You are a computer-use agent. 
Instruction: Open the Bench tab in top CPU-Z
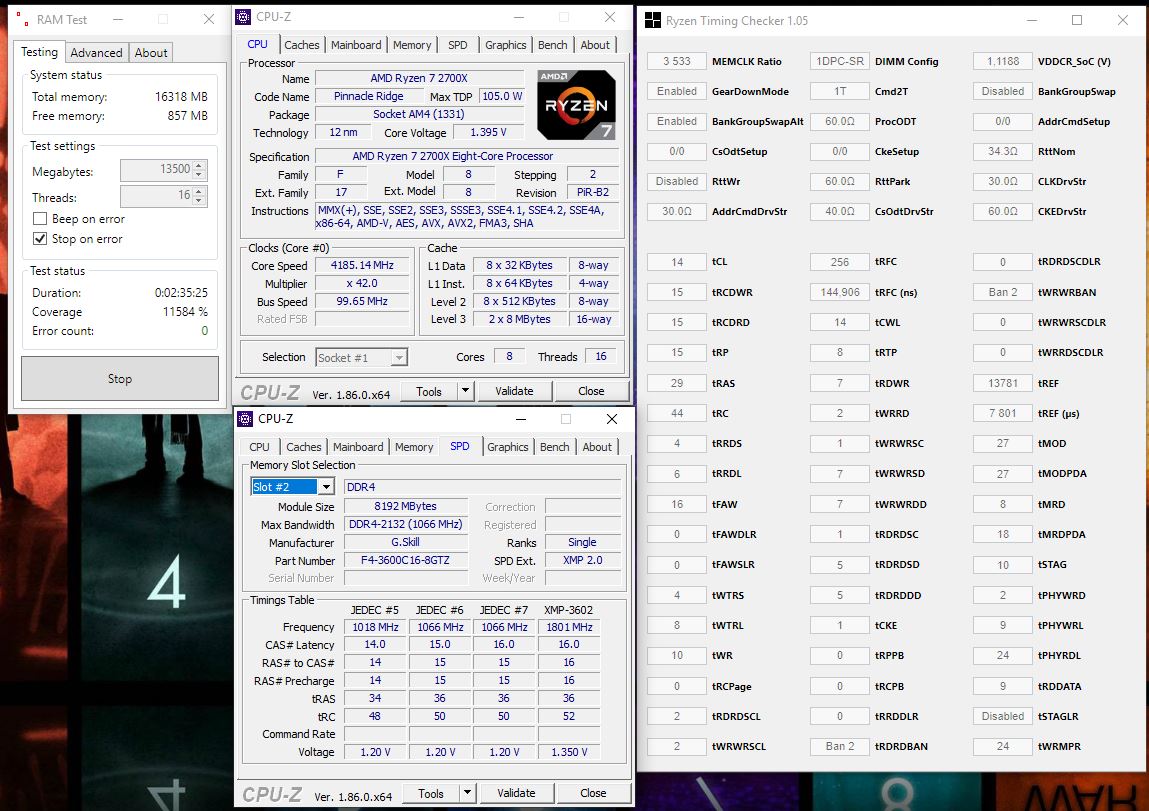pyautogui.click(x=553, y=45)
